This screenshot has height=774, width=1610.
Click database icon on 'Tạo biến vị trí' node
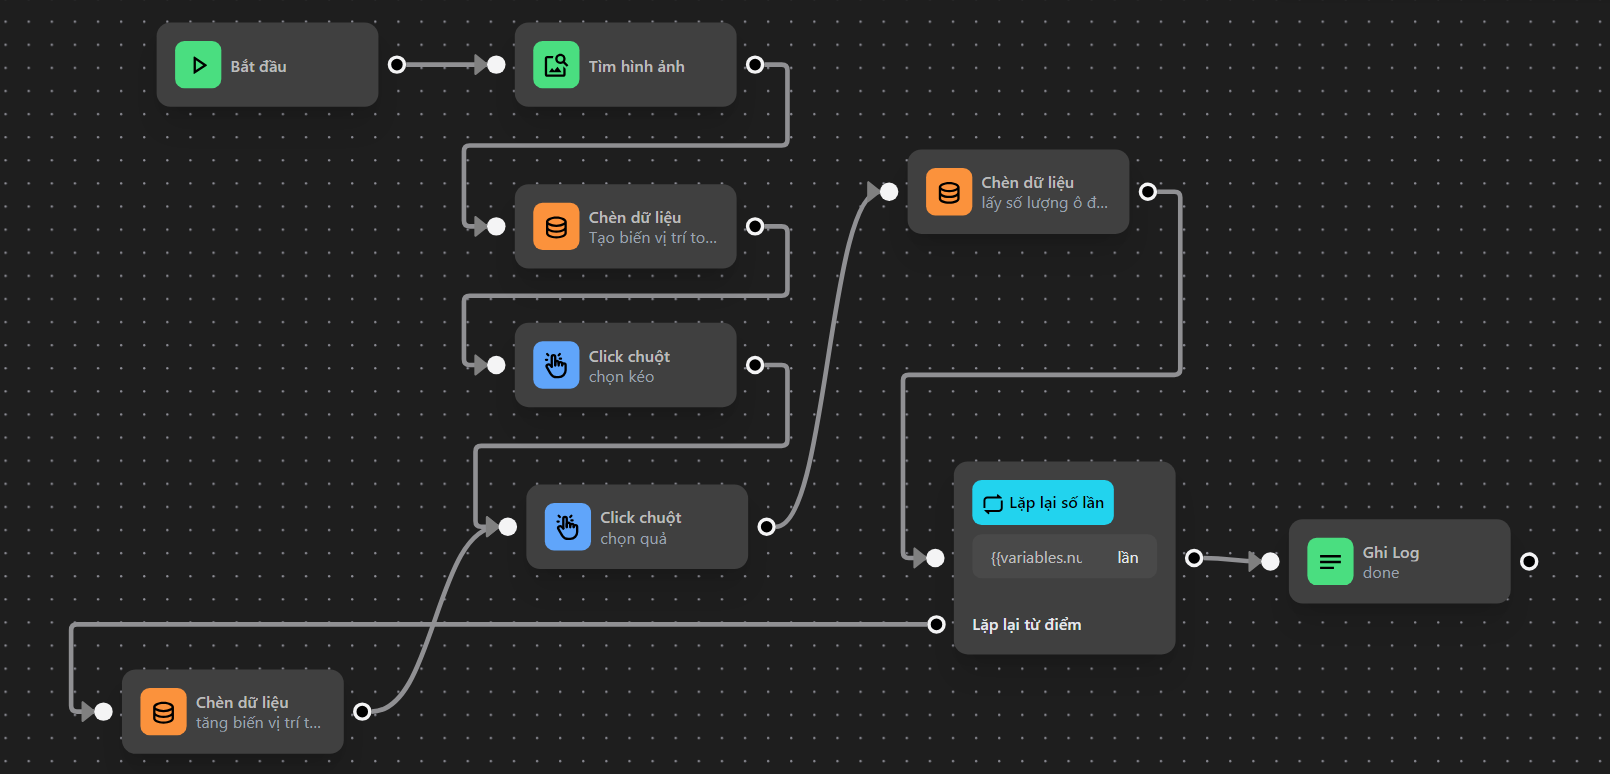click(556, 227)
